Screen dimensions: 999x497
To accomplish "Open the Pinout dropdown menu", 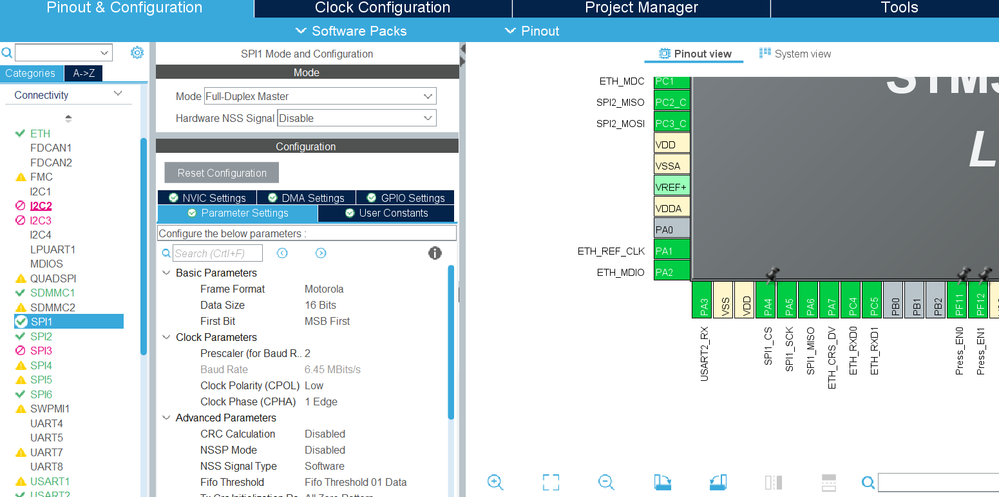I will coord(532,31).
